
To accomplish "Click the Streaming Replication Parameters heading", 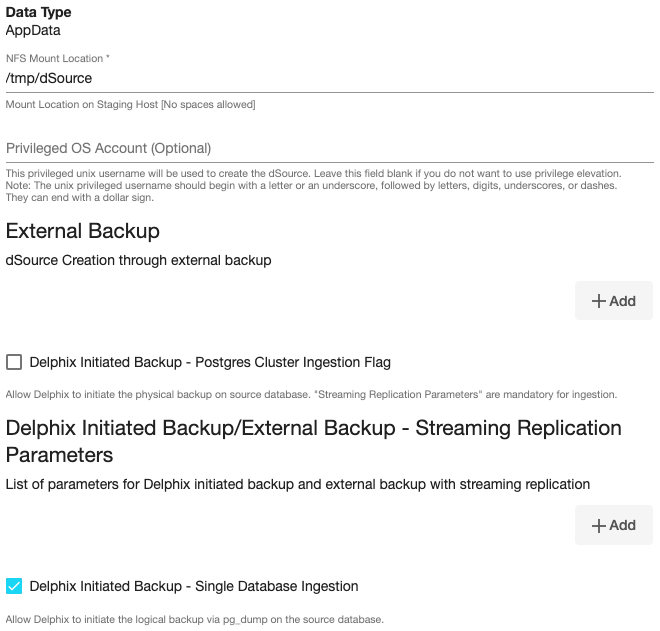I will point(313,441).
